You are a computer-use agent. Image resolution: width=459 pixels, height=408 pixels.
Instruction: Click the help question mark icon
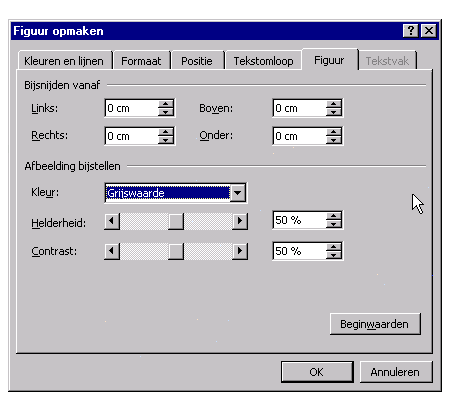click(411, 31)
